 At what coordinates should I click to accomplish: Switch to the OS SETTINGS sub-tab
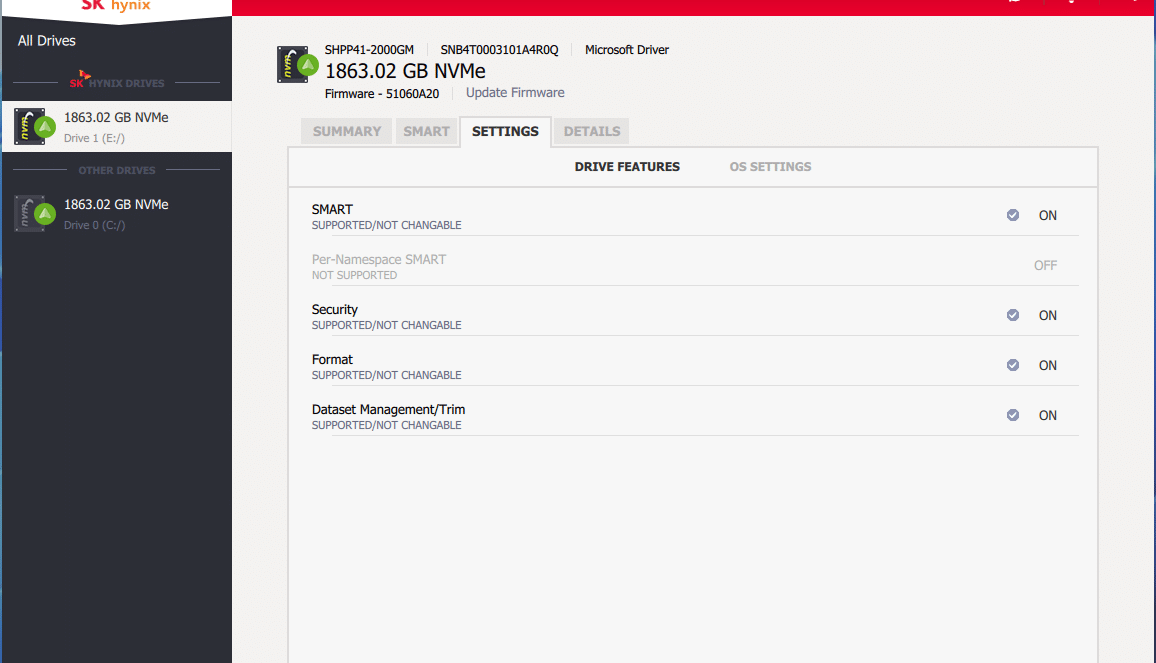pos(770,167)
